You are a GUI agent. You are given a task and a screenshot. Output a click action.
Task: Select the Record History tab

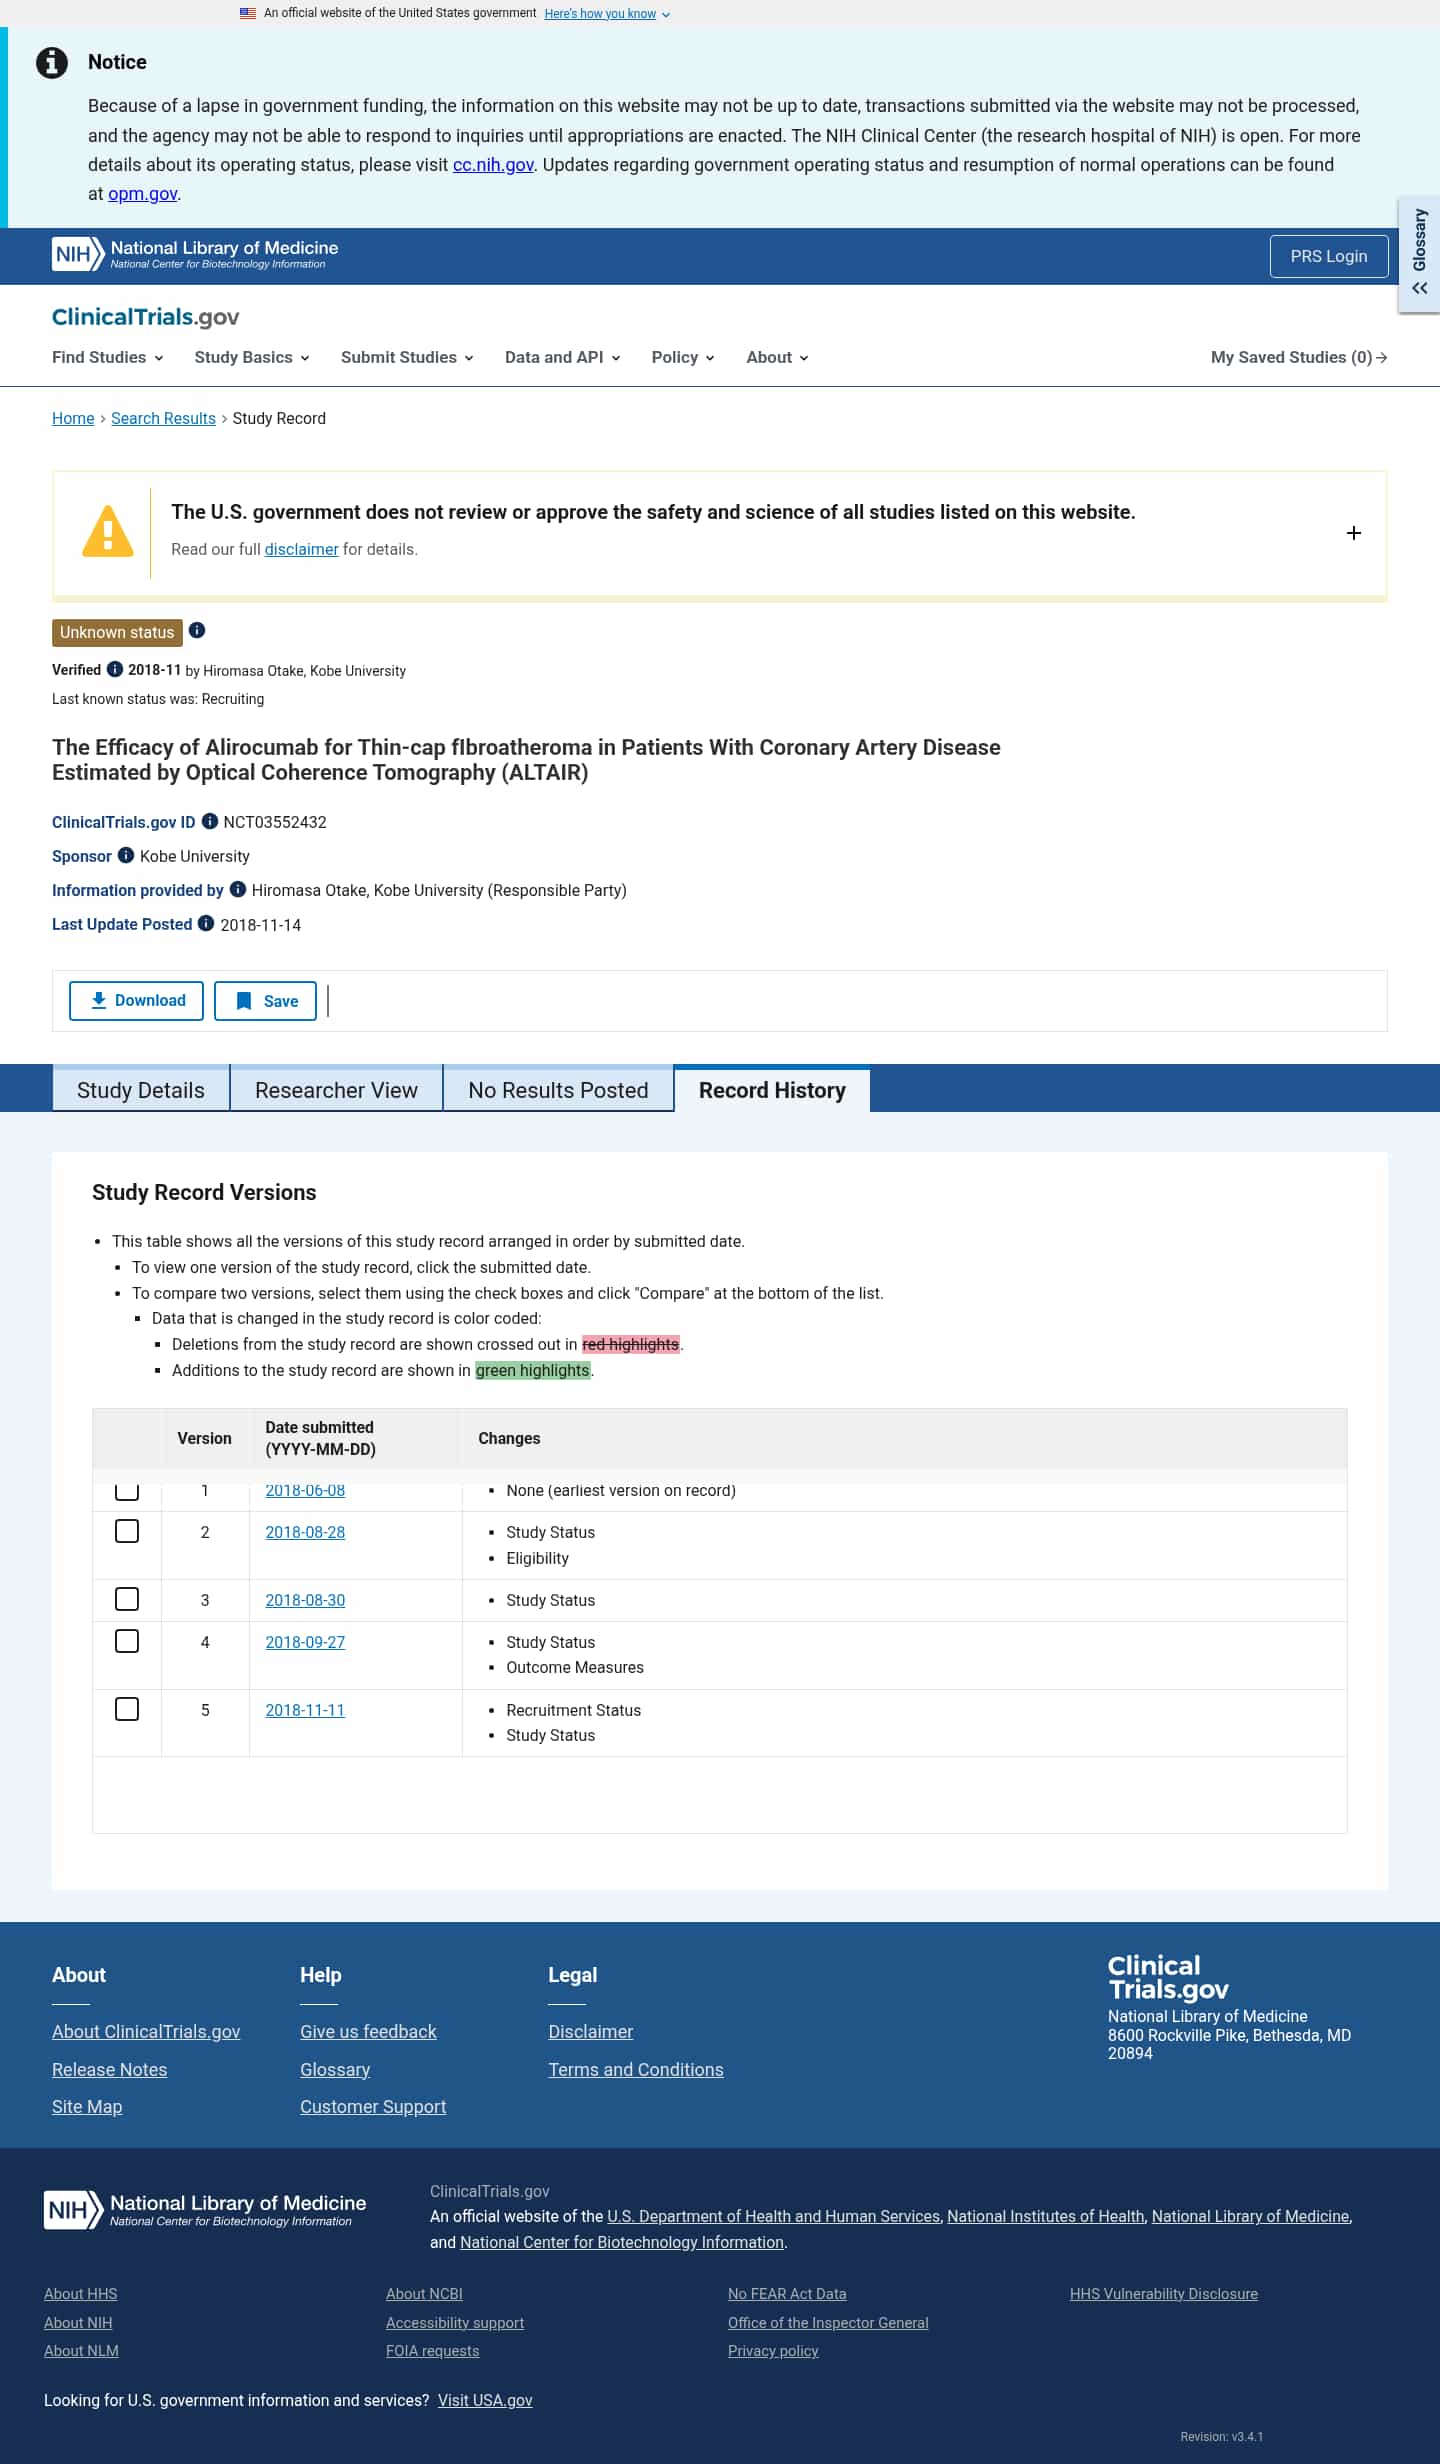[x=772, y=1090]
